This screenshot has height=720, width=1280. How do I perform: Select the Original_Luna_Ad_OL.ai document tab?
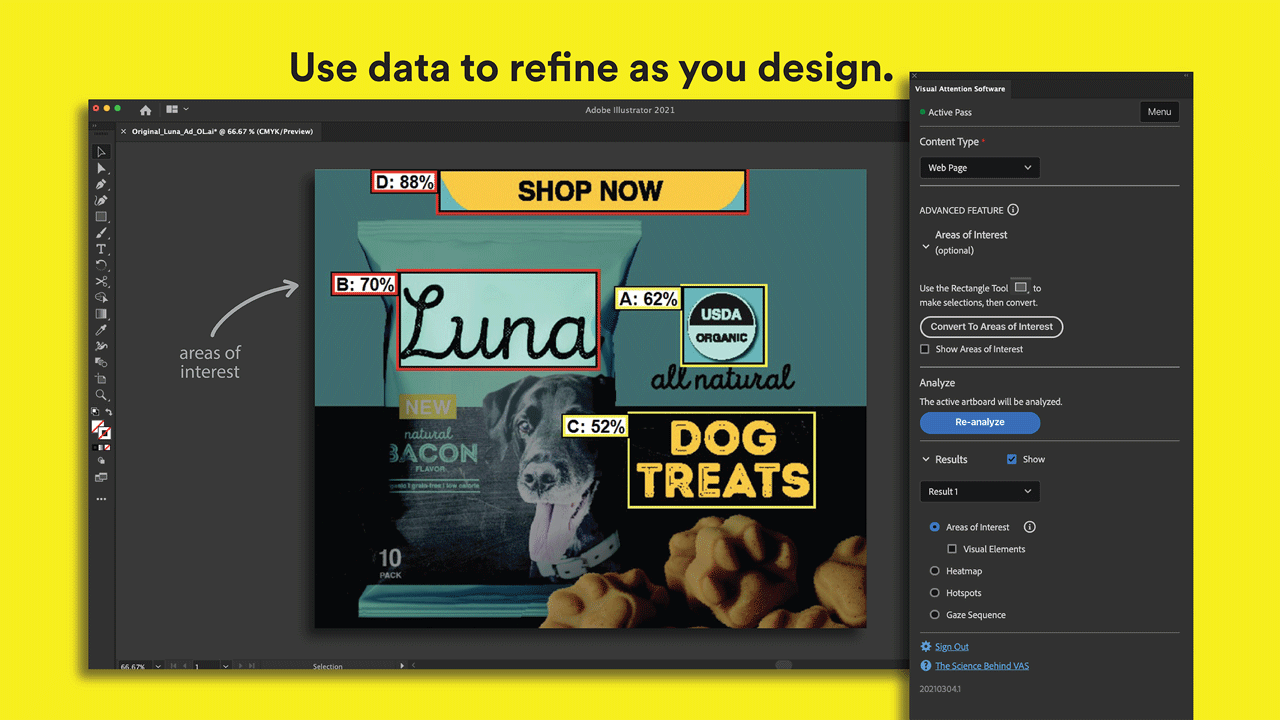point(220,131)
